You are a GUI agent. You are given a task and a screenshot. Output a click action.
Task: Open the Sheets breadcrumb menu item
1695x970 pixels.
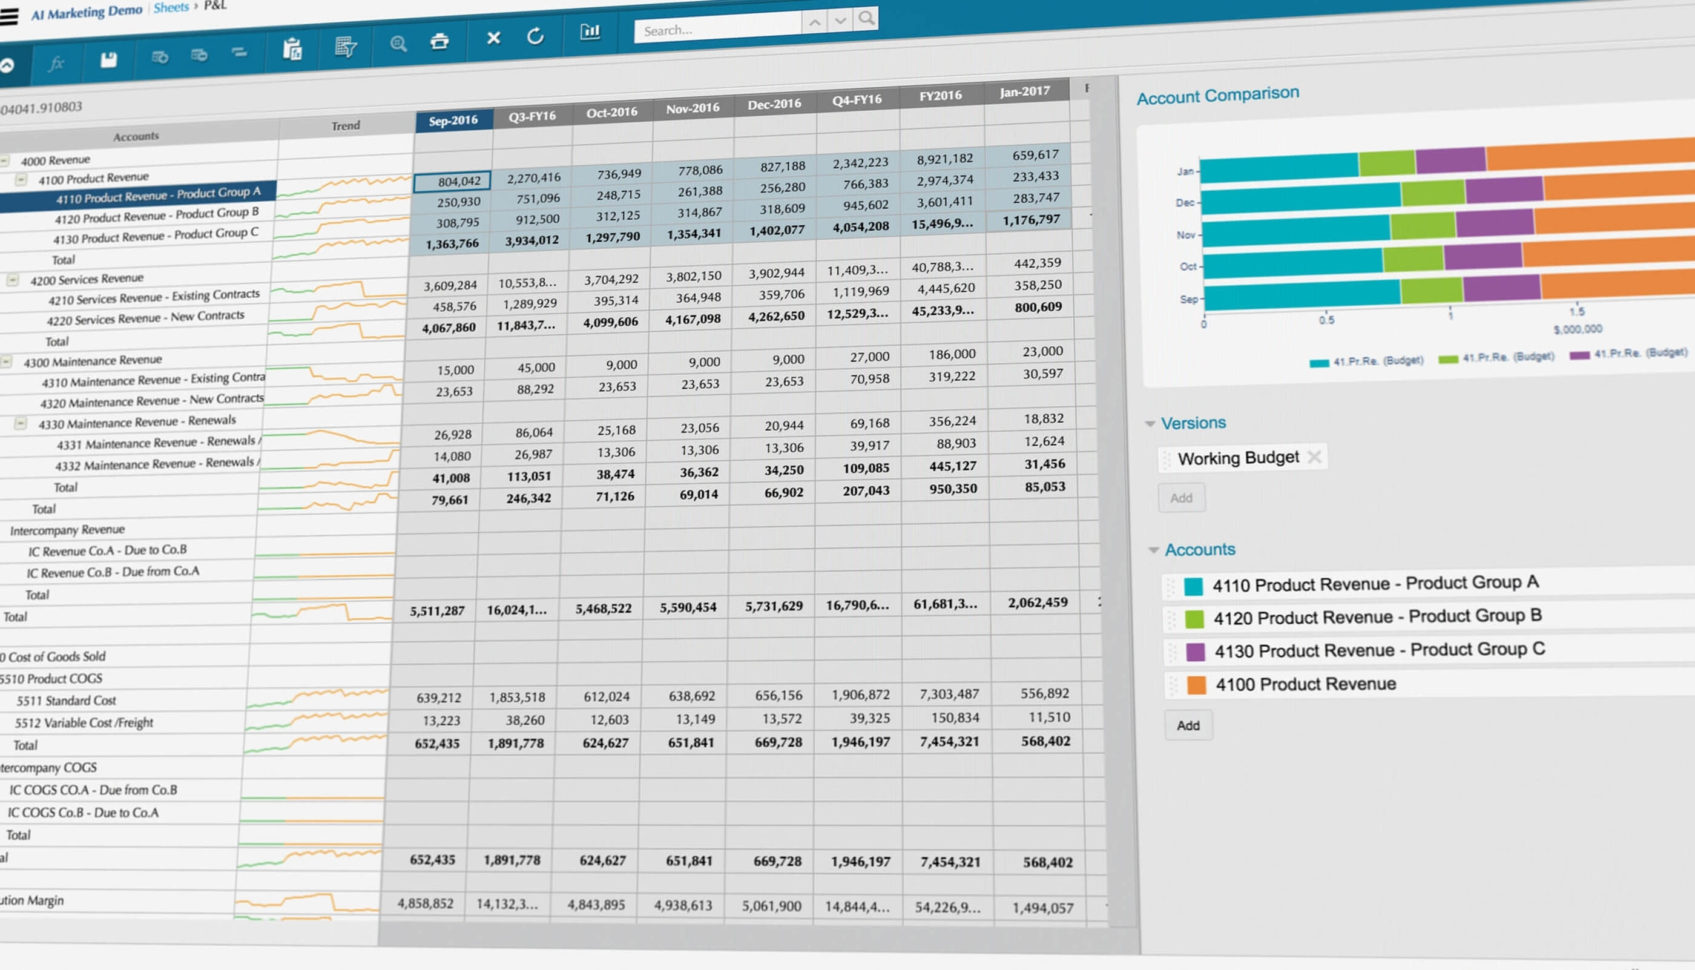170,7
